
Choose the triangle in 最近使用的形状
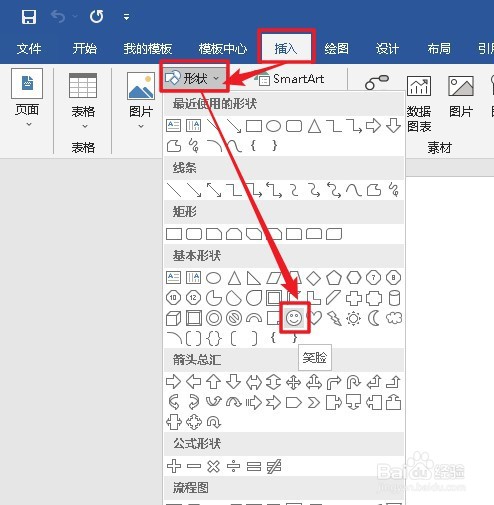pos(314,126)
